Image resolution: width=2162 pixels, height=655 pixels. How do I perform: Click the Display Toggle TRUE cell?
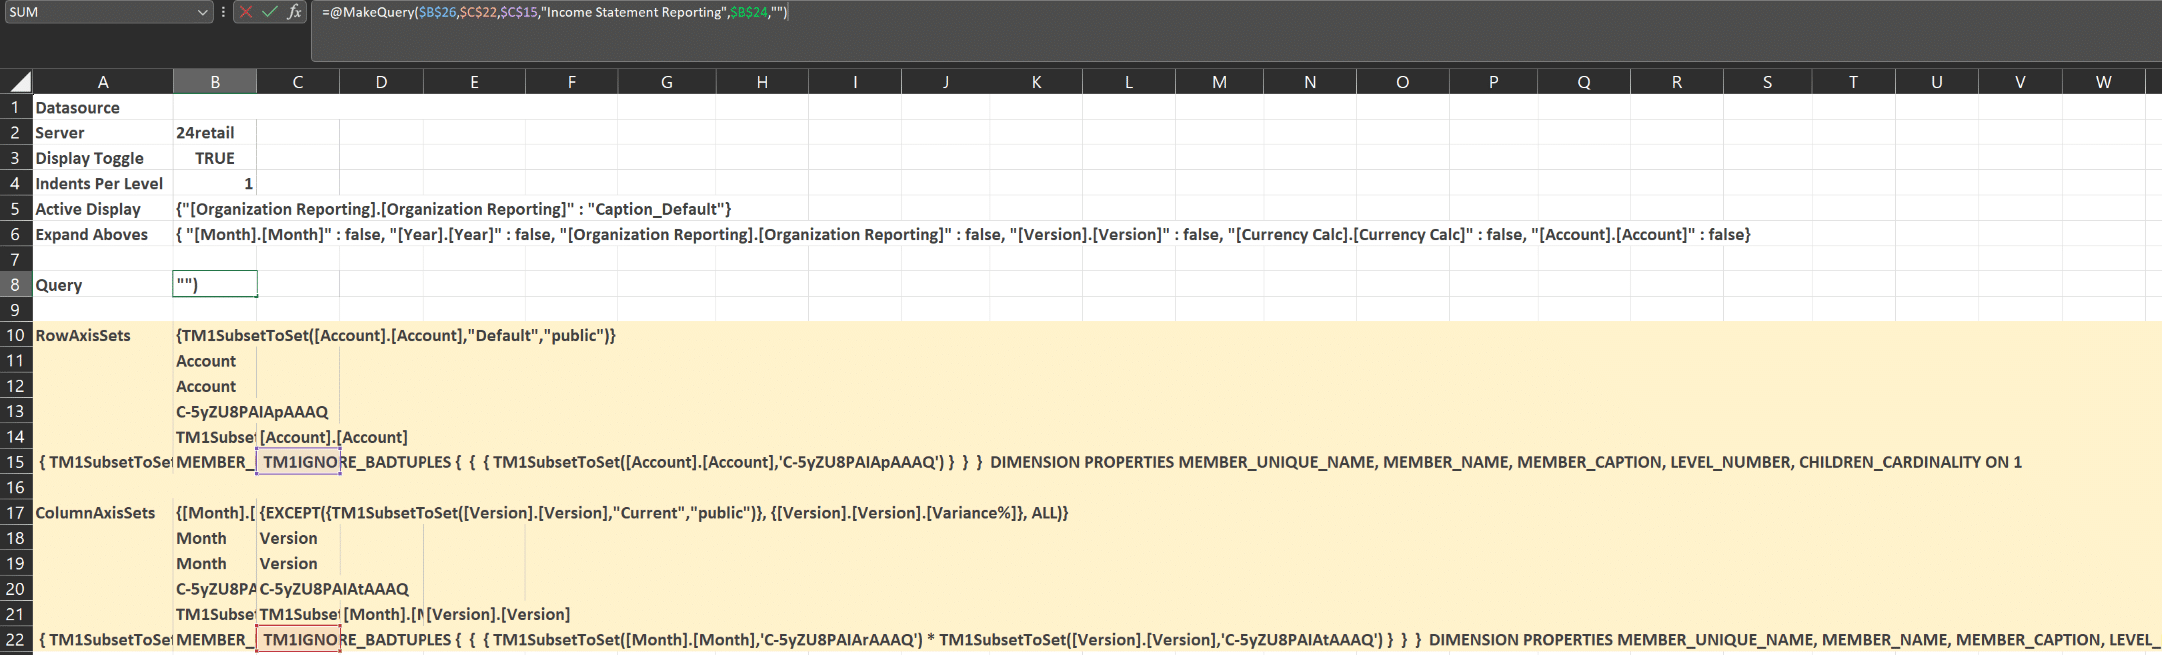click(214, 158)
